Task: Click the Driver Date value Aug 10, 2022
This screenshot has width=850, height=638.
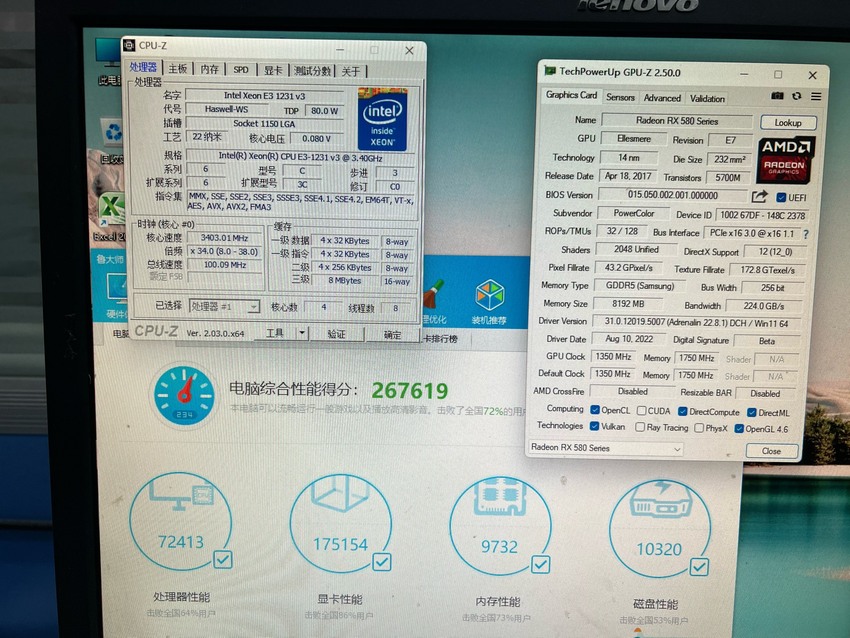Action: pyautogui.click(x=629, y=339)
